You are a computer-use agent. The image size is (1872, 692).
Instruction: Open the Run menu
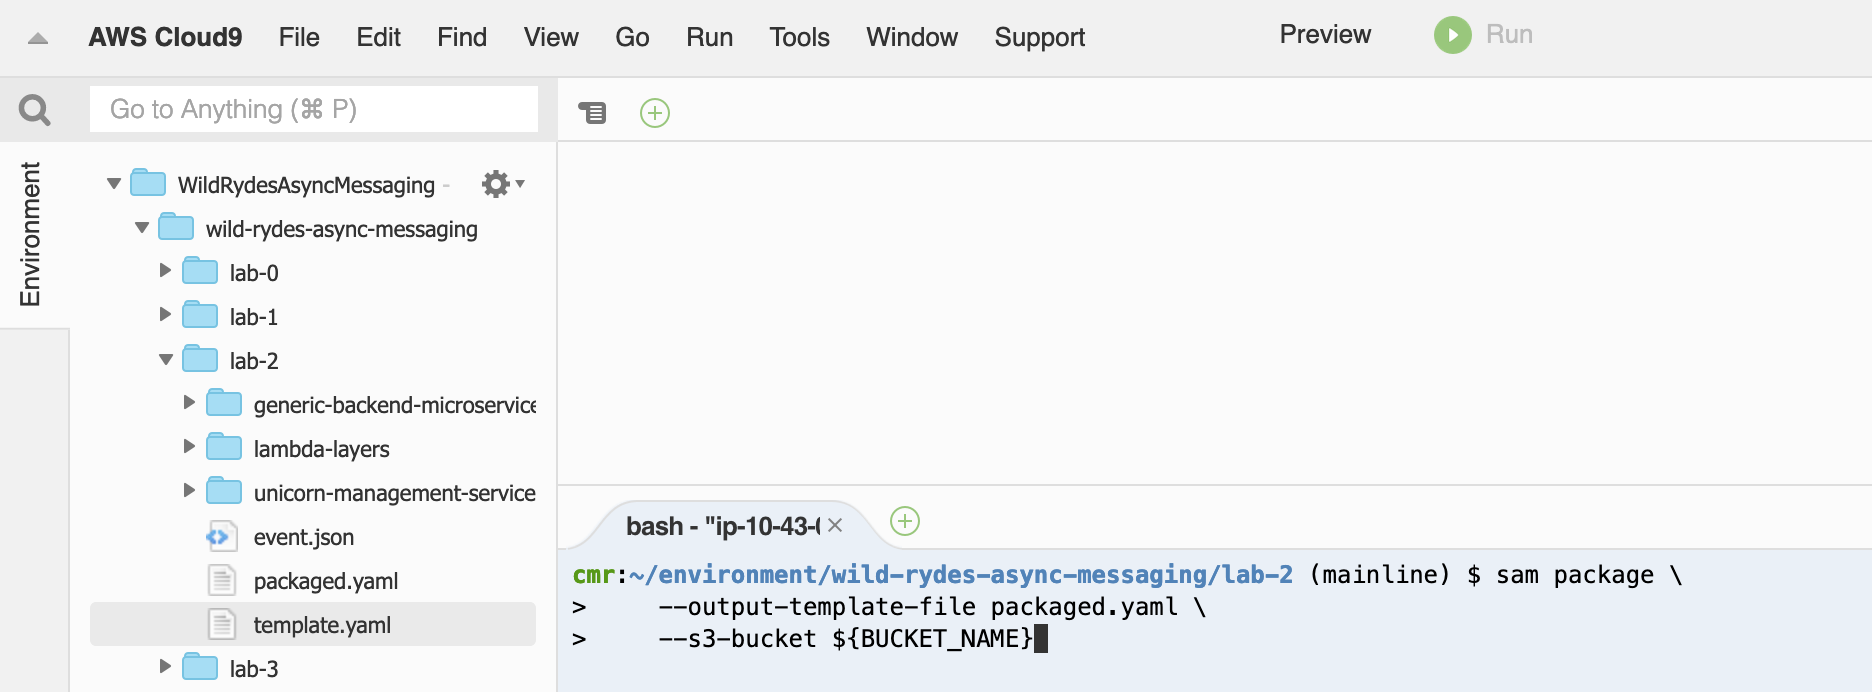click(x=709, y=37)
